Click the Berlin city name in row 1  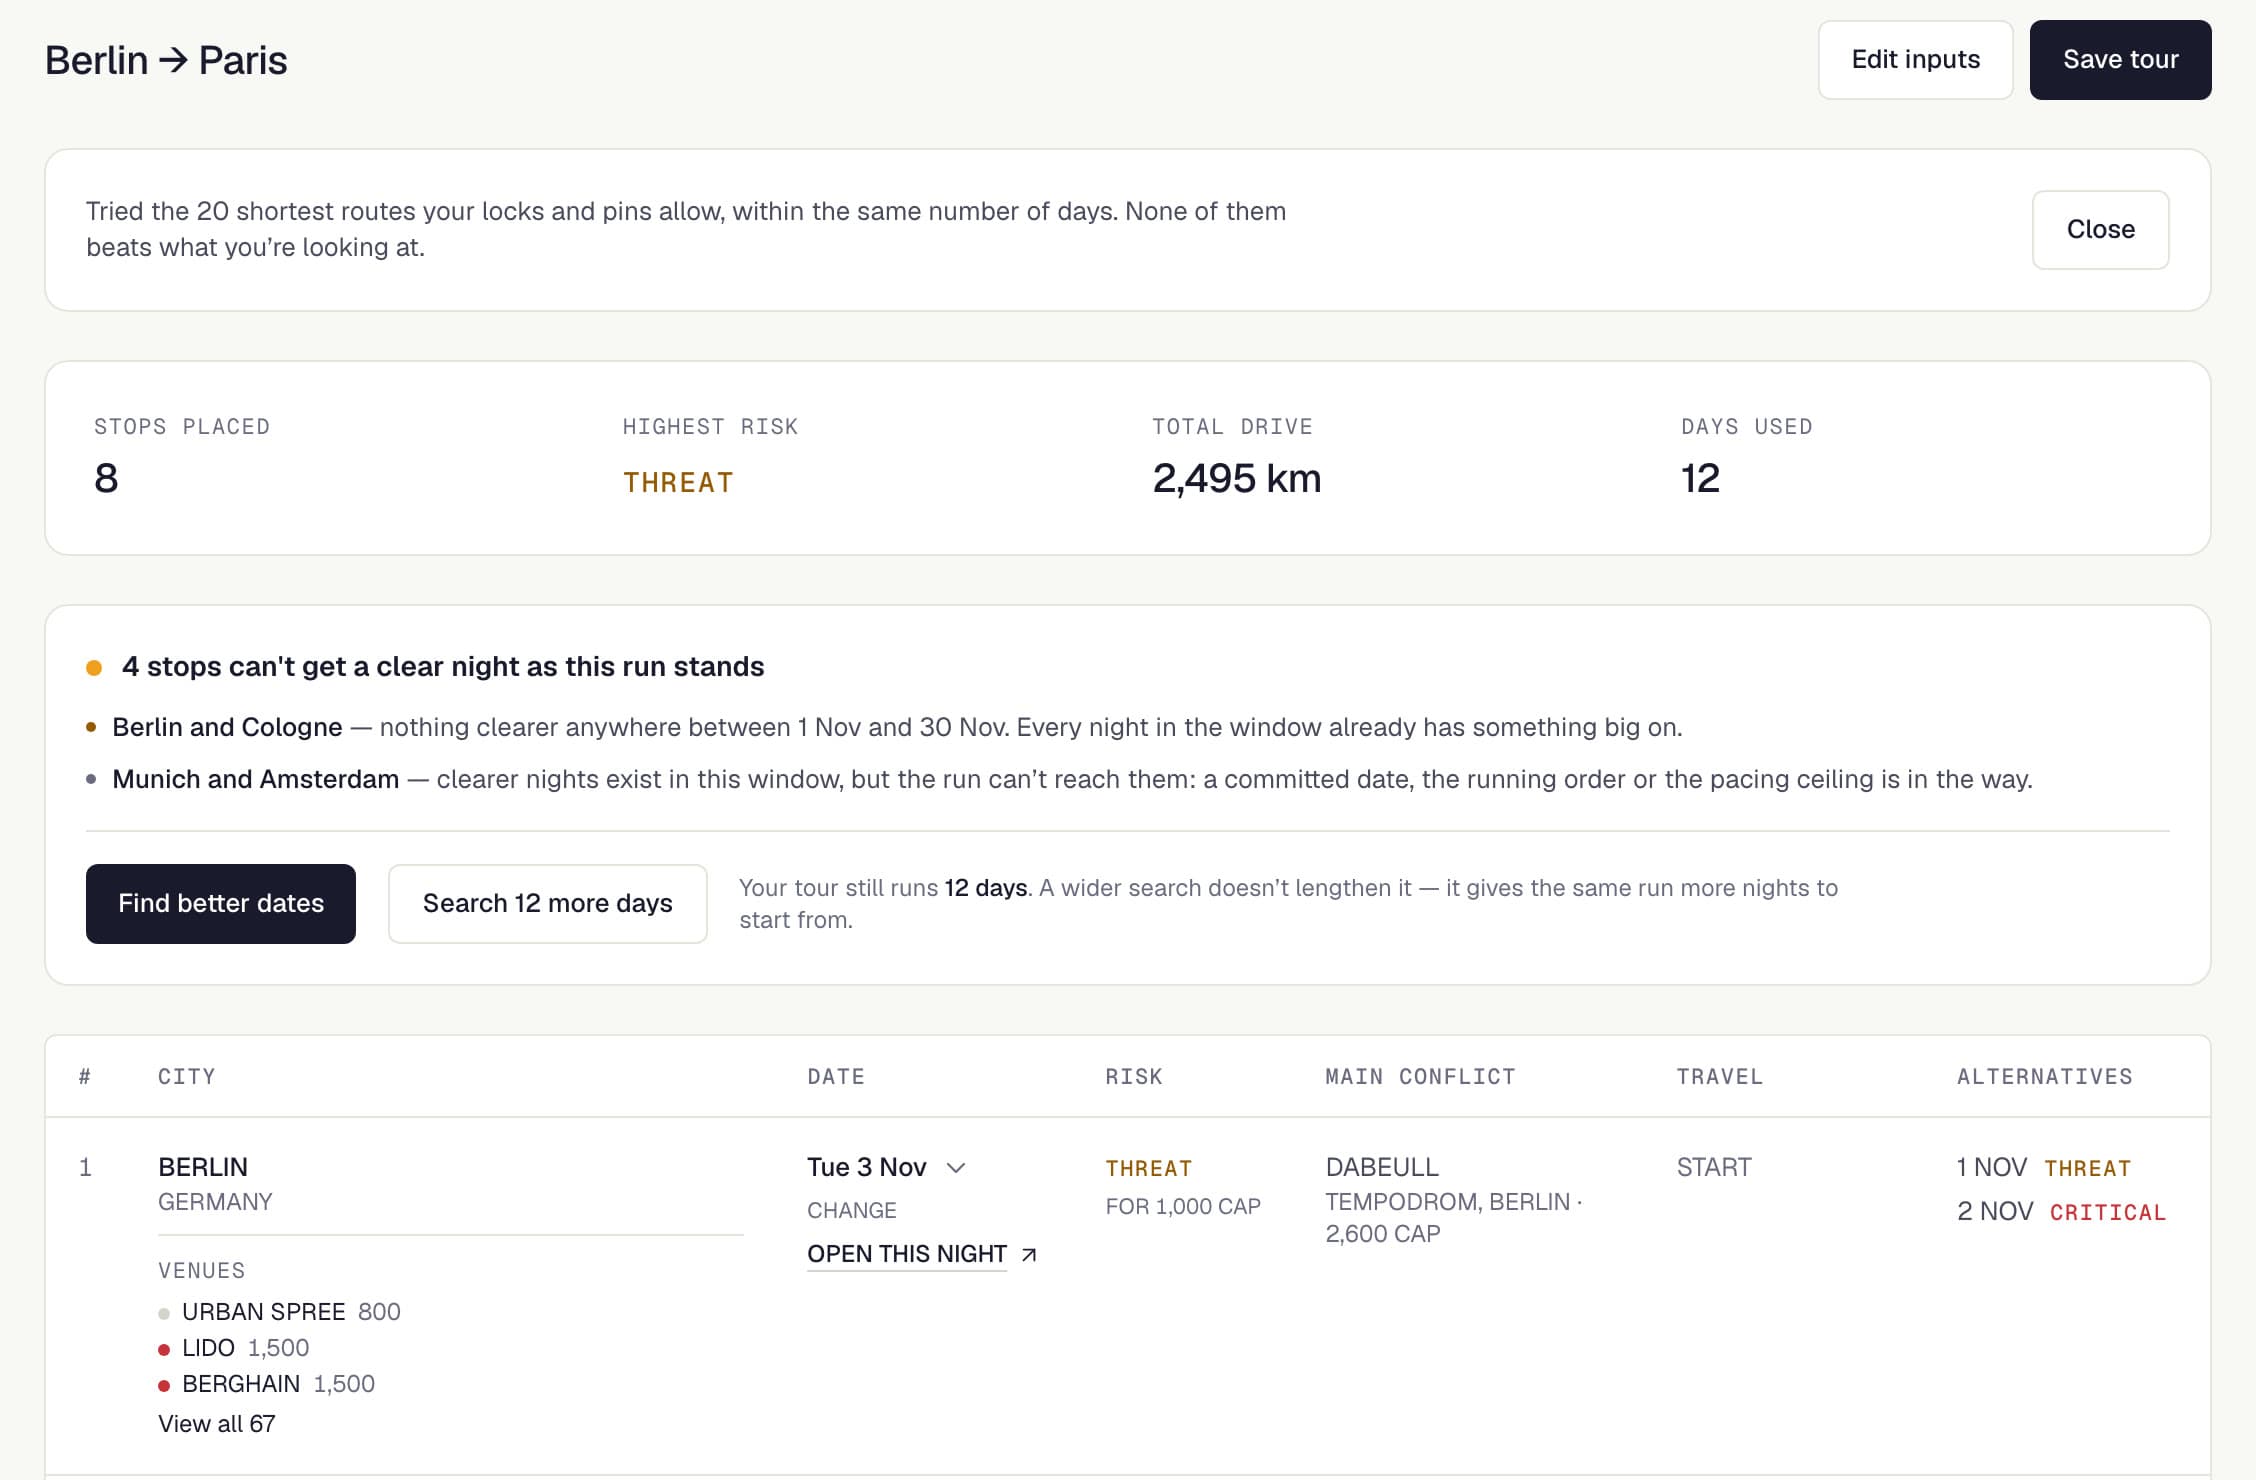203,1167
